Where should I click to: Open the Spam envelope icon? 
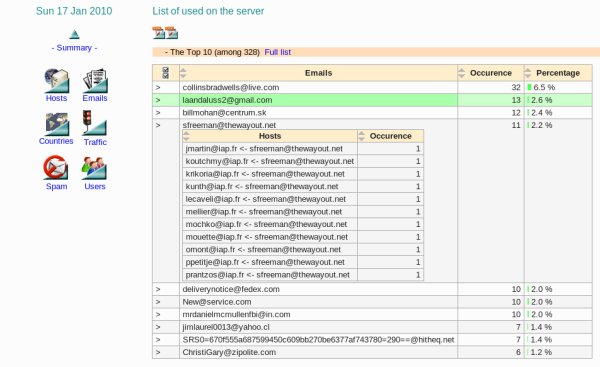coord(56,167)
